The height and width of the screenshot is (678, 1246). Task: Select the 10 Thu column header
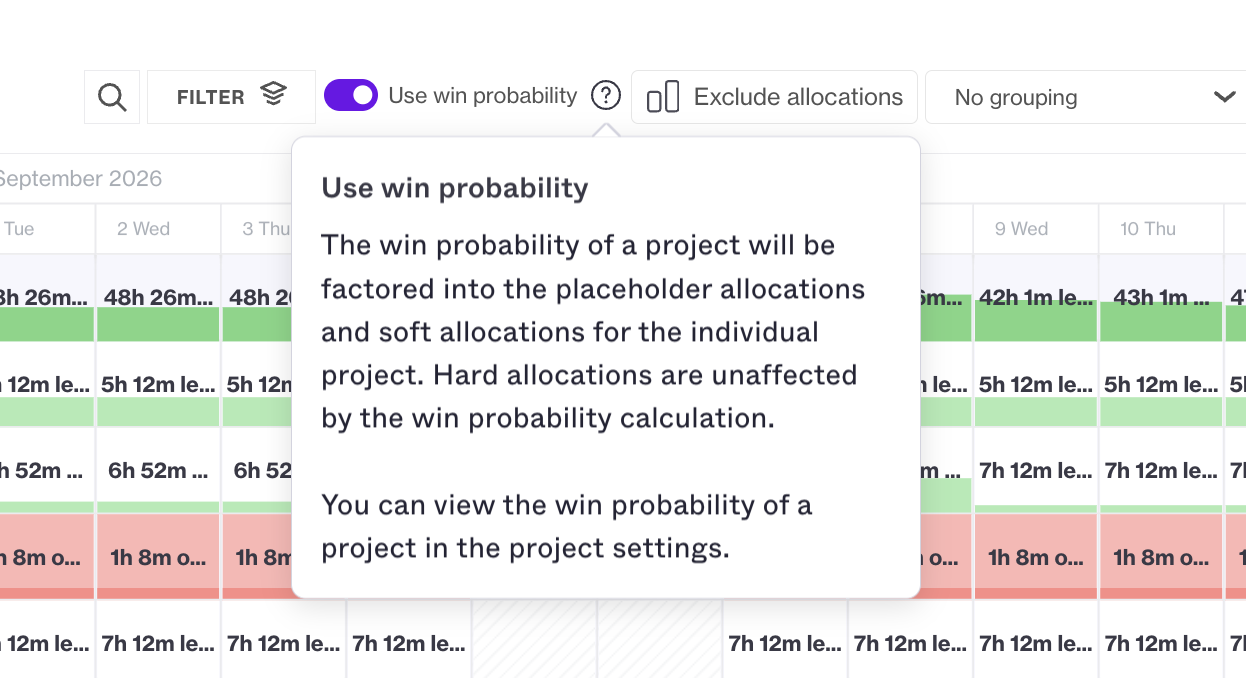1160,229
